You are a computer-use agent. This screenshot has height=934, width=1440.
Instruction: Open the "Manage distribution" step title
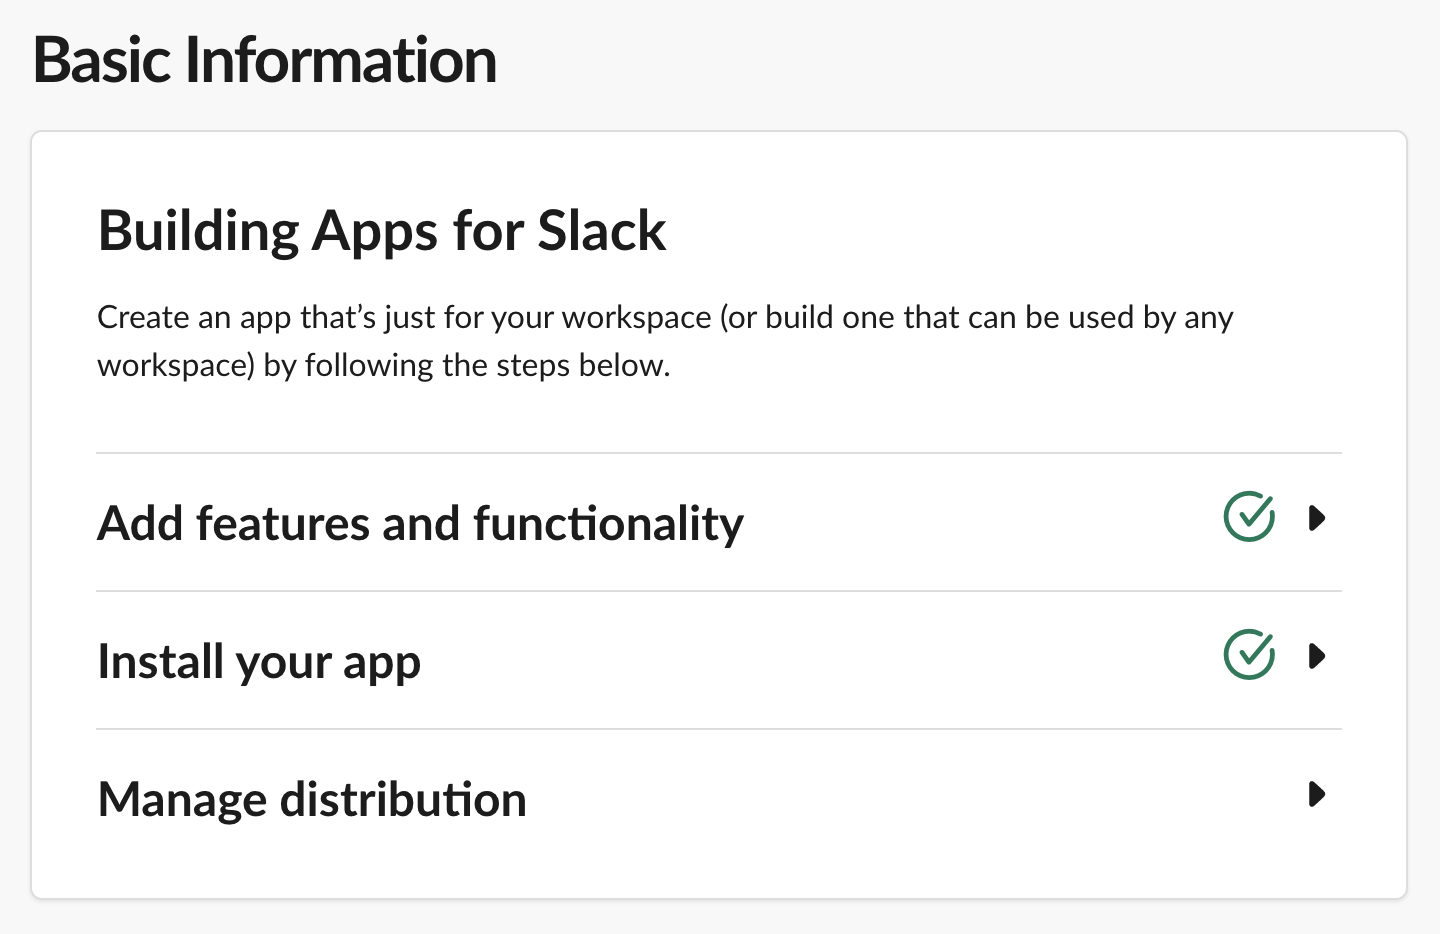[x=312, y=800]
